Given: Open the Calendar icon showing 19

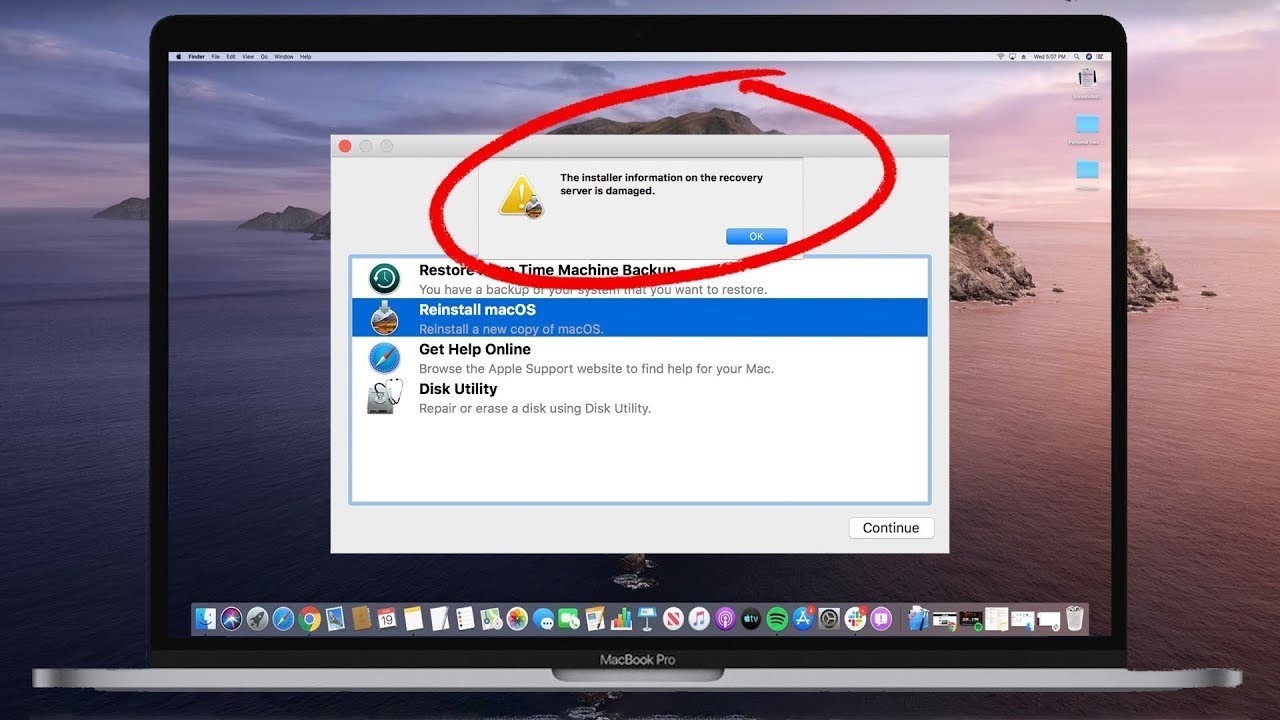Looking at the screenshot, I should click(386, 618).
